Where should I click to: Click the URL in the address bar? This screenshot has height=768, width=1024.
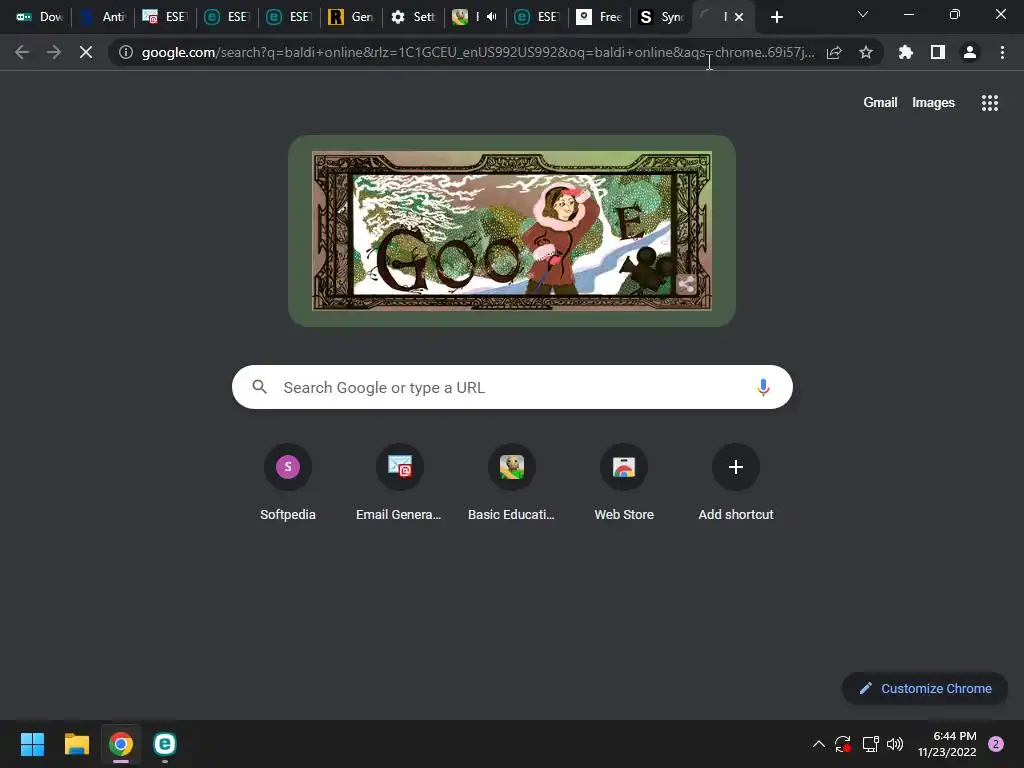pyautogui.click(x=478, y=52)
